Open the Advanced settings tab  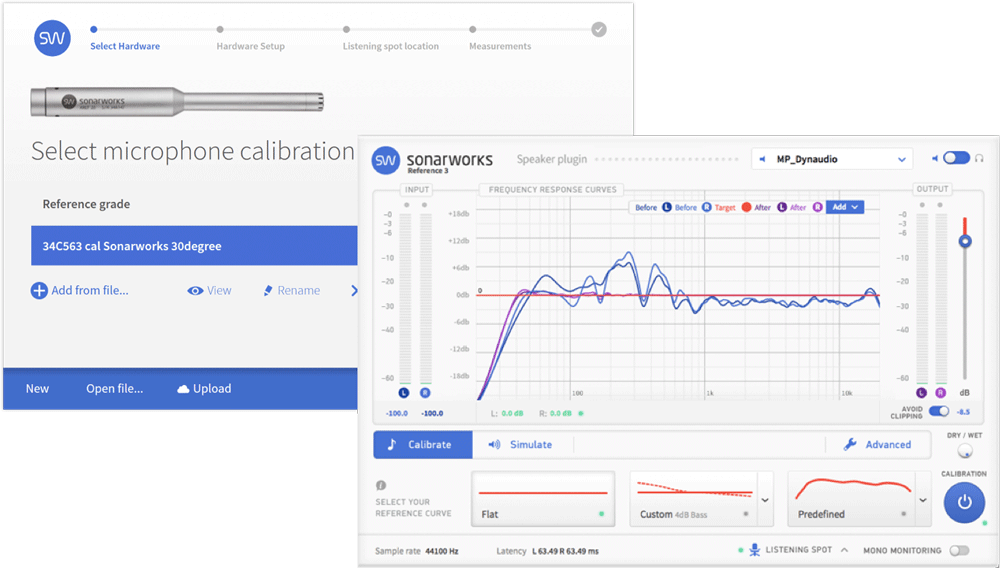(x=877, y=444)
